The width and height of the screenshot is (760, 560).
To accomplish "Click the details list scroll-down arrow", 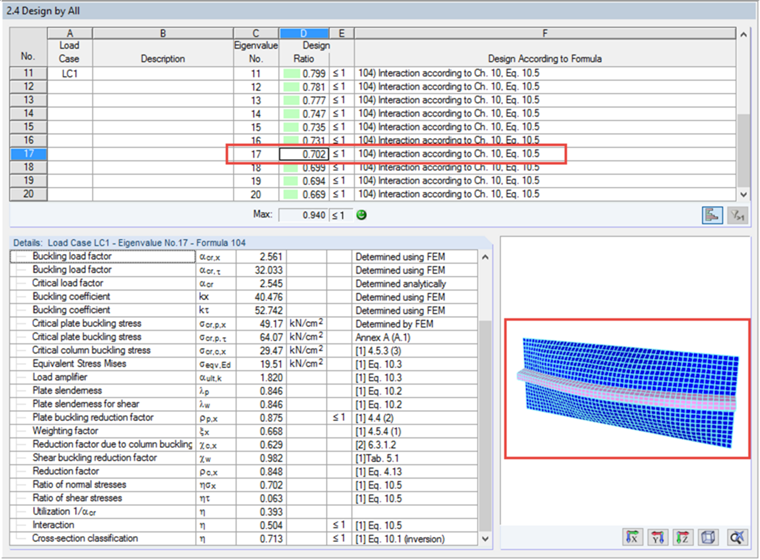I will tap(485, 538).
